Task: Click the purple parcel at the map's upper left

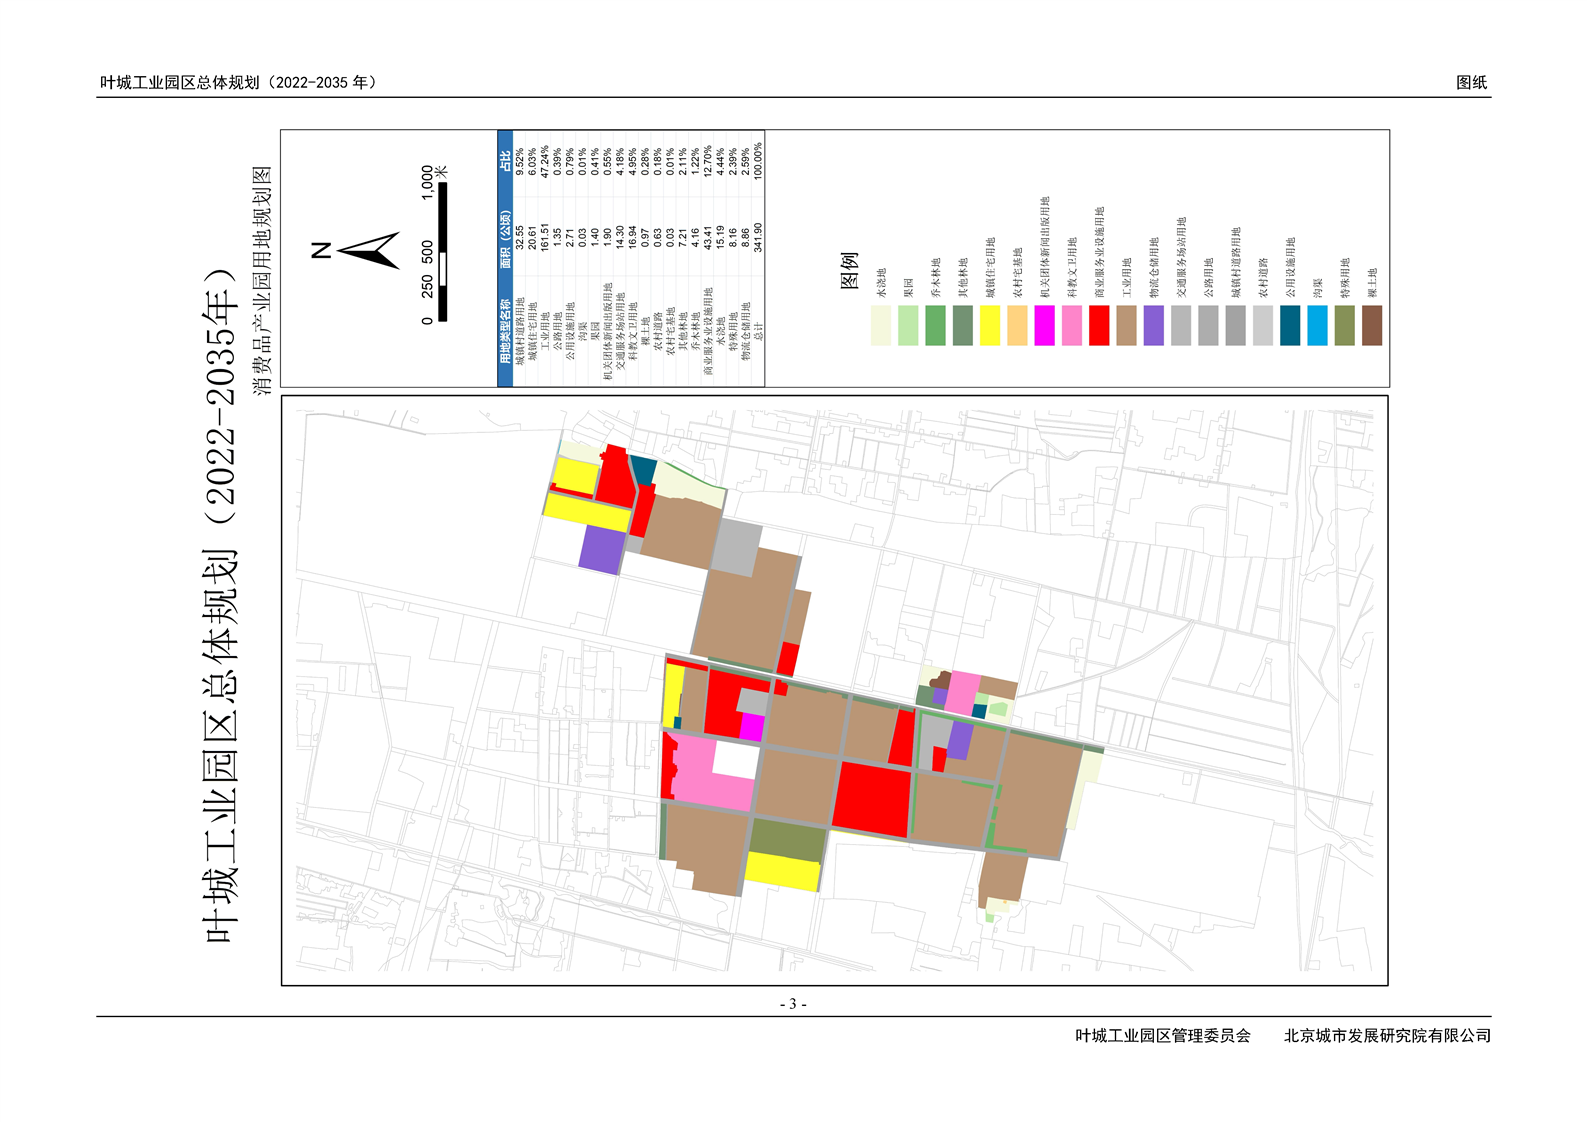Action: coord(602,550)
